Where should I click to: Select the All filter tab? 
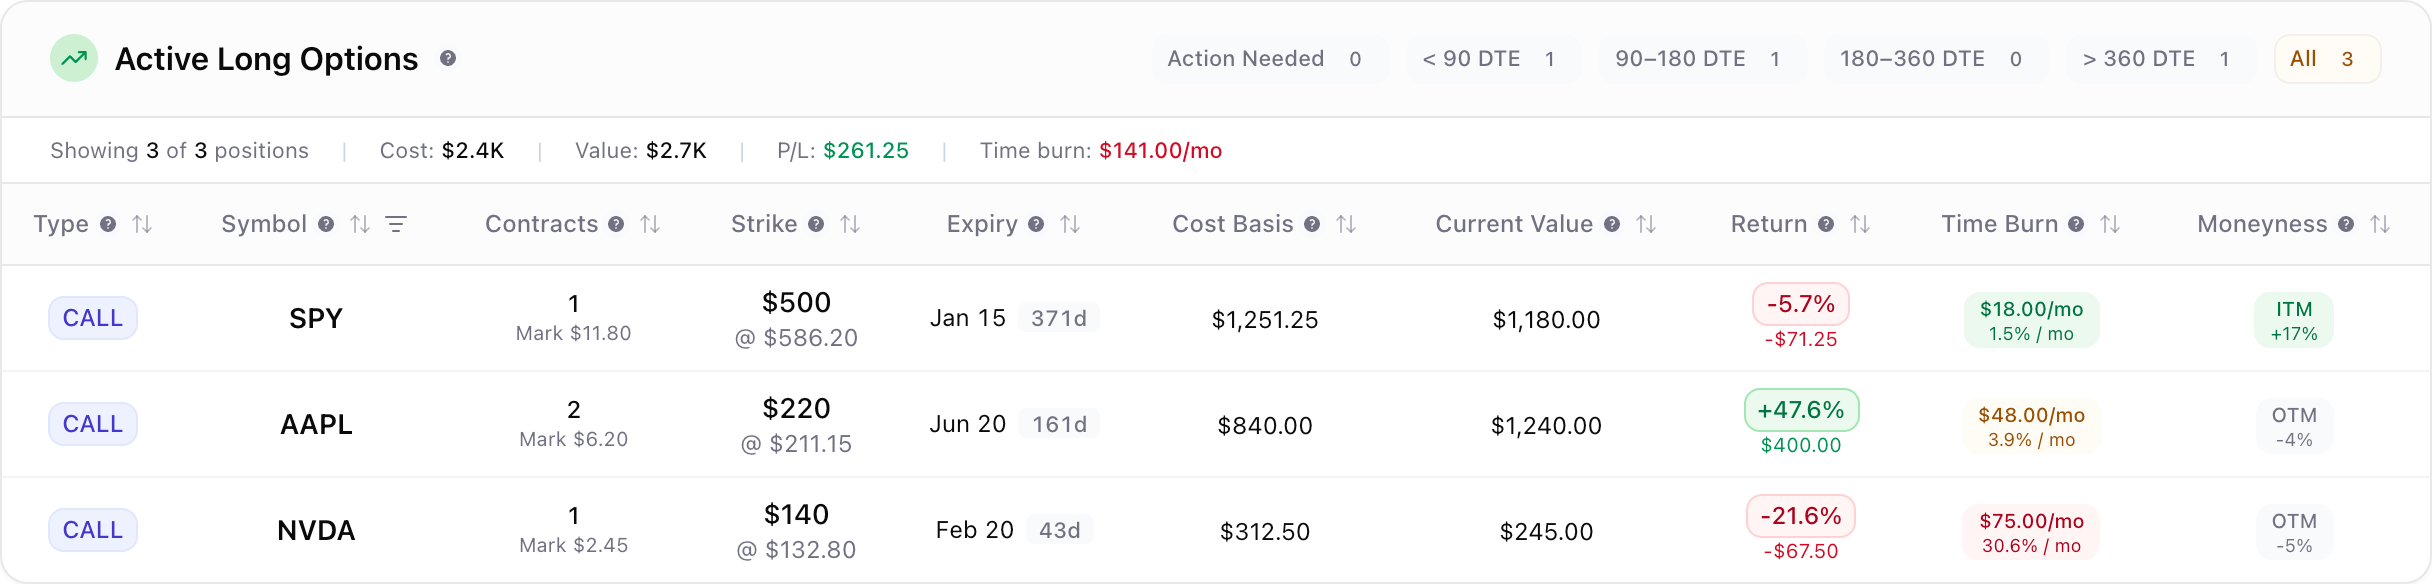coord(2327,59)
